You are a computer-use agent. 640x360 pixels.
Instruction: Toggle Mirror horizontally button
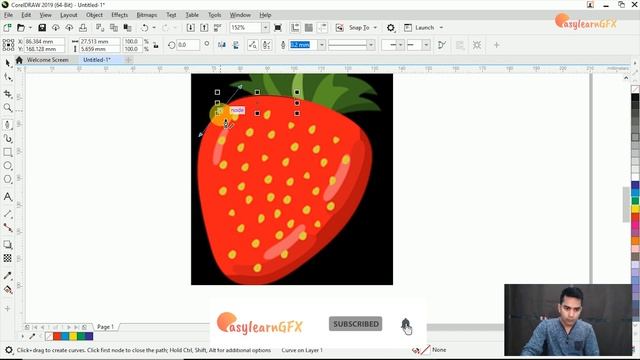[222, 45]
